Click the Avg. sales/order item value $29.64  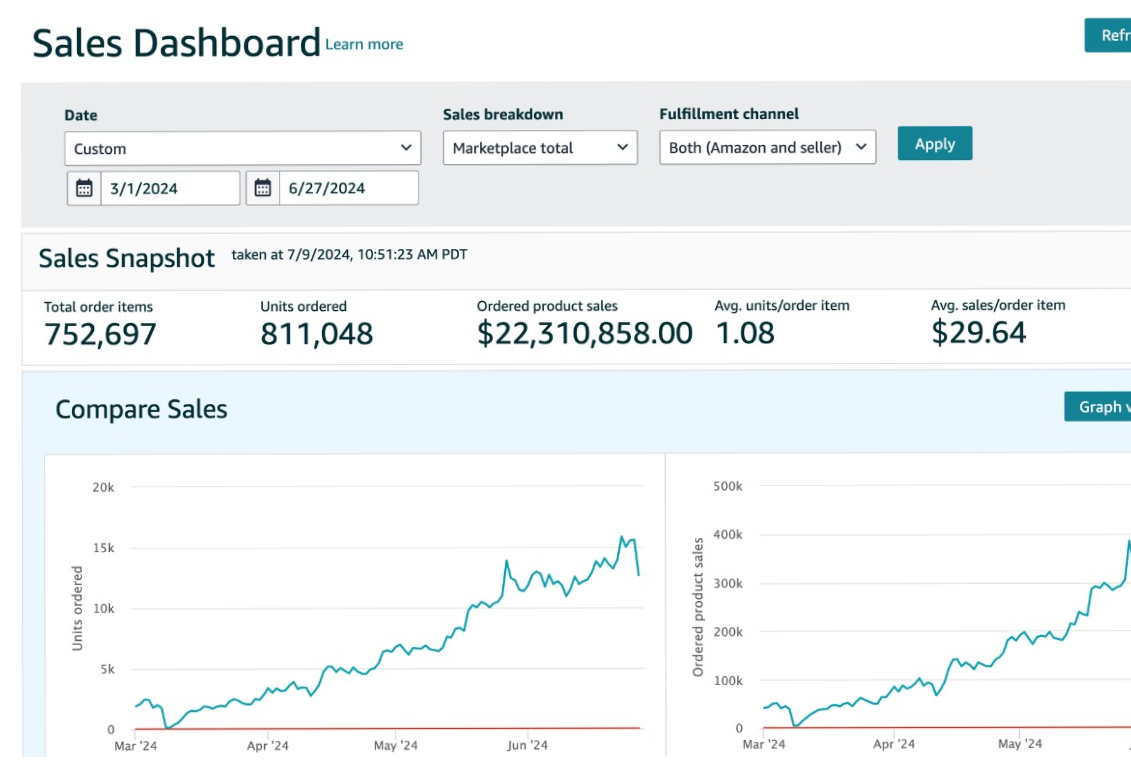[x=979, y=332]
